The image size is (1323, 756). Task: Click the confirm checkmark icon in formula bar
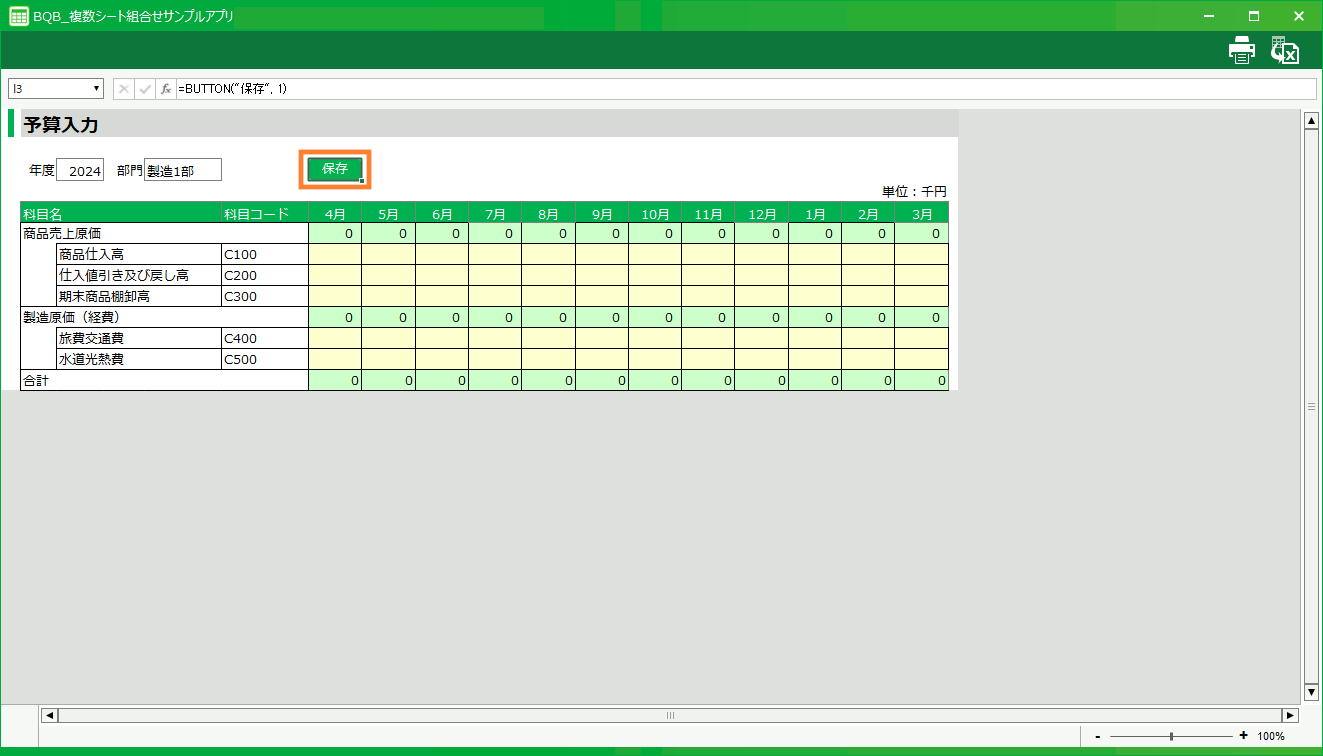[145, 89]
